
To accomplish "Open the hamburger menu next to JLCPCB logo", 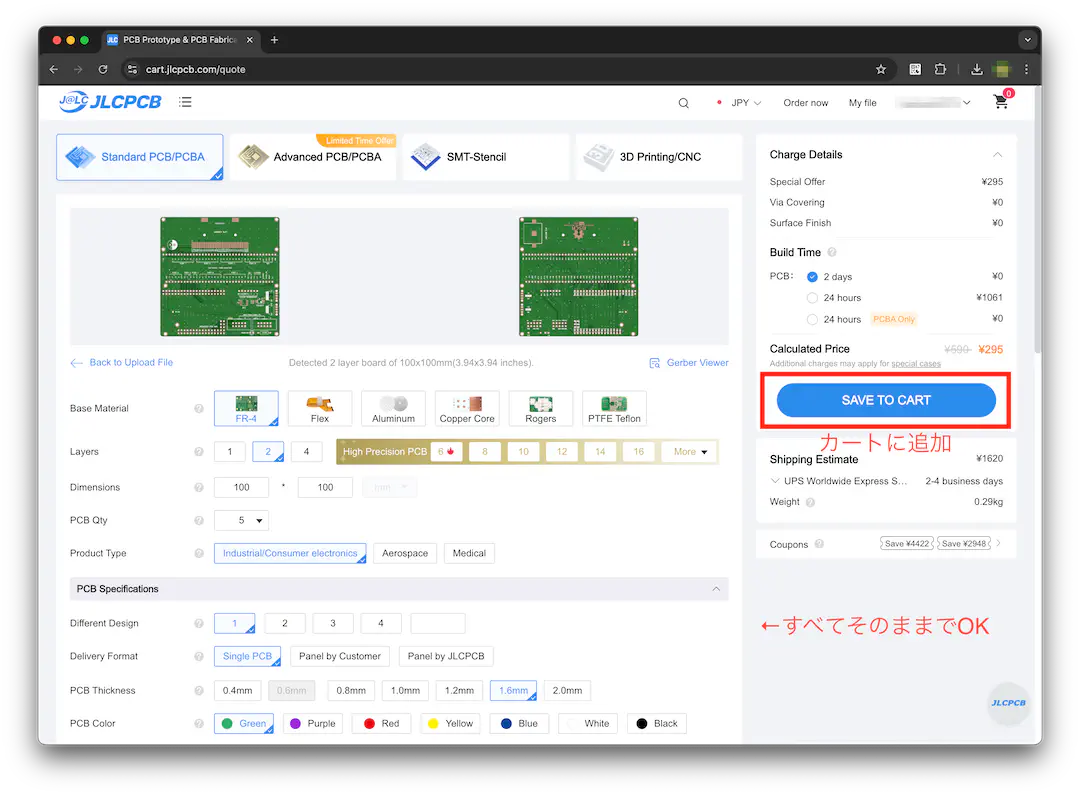I will point(185,102).
